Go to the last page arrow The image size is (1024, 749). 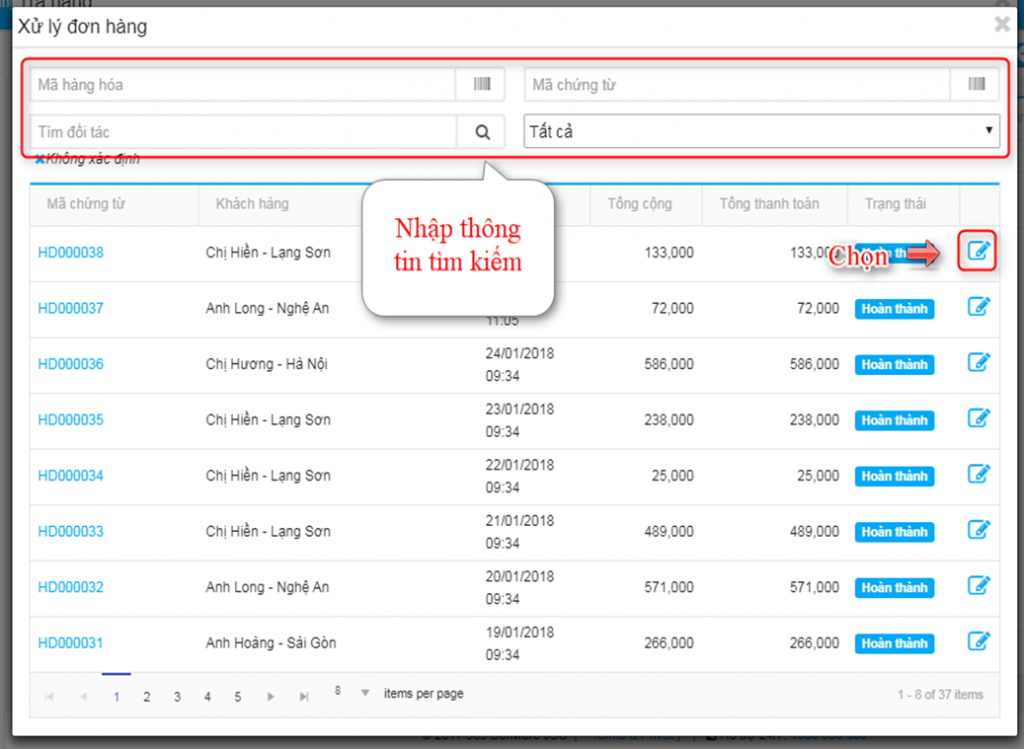click(x=304, y=697)
